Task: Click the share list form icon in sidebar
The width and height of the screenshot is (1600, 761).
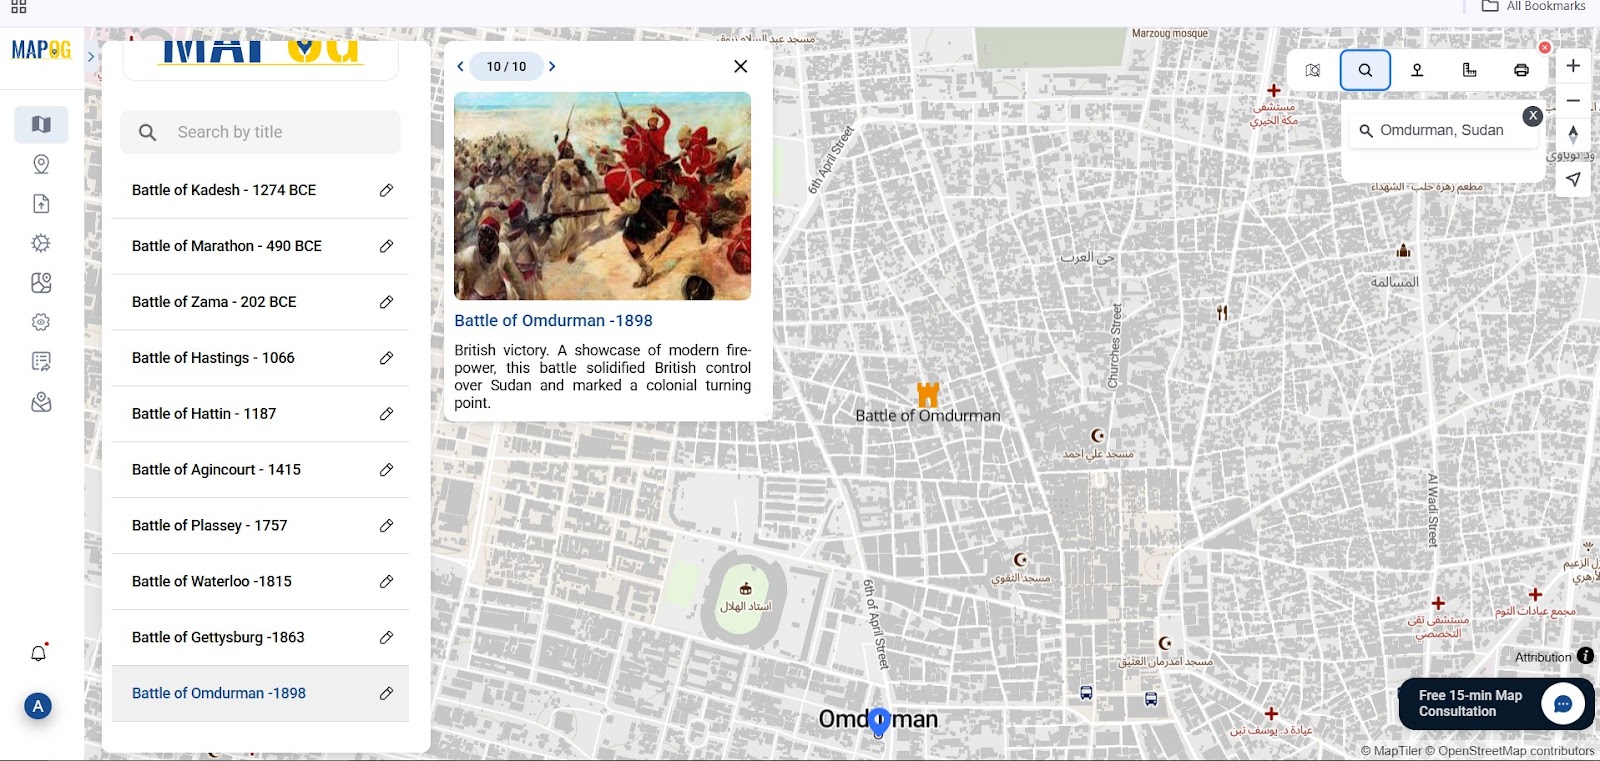Action: 41,361
